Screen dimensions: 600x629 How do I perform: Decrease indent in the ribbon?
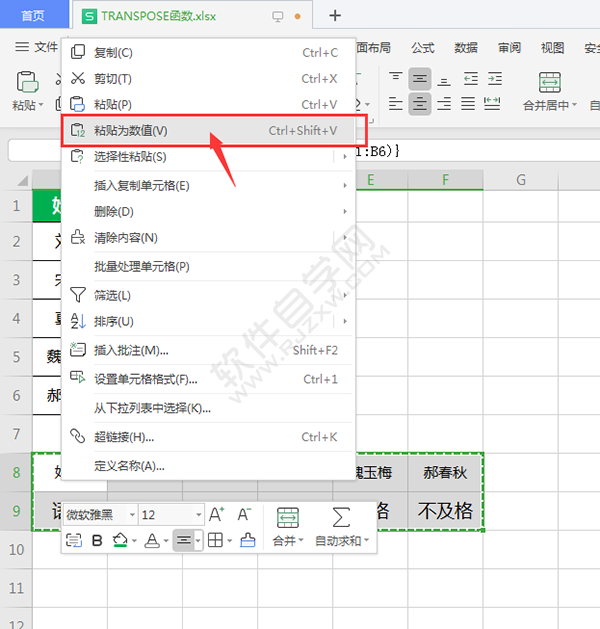[470, 79]
